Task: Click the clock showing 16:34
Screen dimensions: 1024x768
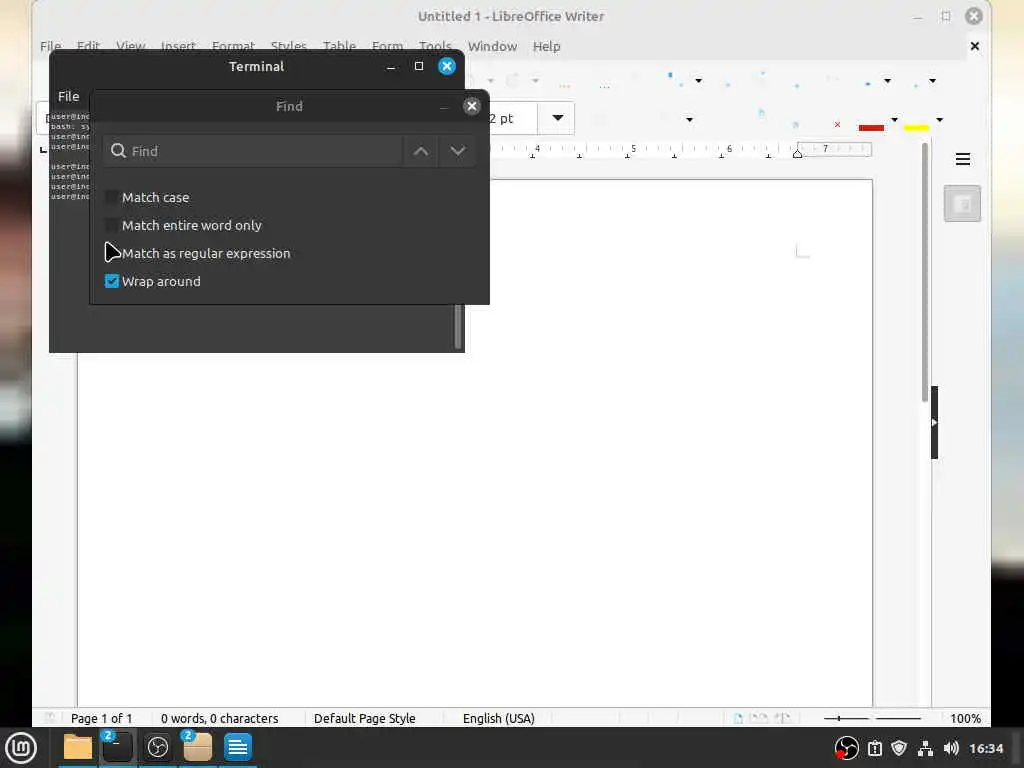Action: [x=986, y=748]
